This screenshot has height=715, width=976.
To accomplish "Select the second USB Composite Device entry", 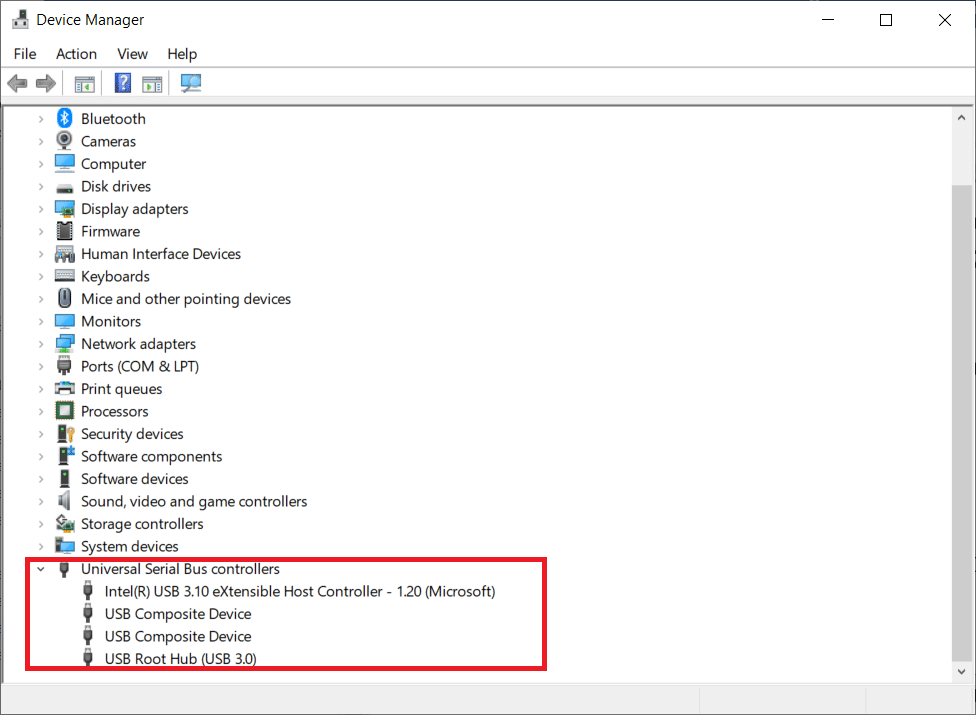I will pyautogui.click(x=178, y=636).
